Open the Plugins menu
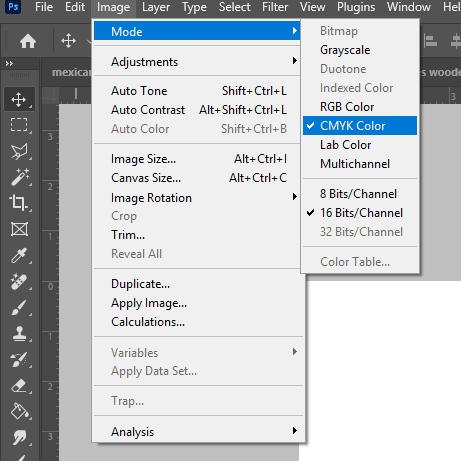The height and width of the screenshot is (461, 461). (356, 7)
